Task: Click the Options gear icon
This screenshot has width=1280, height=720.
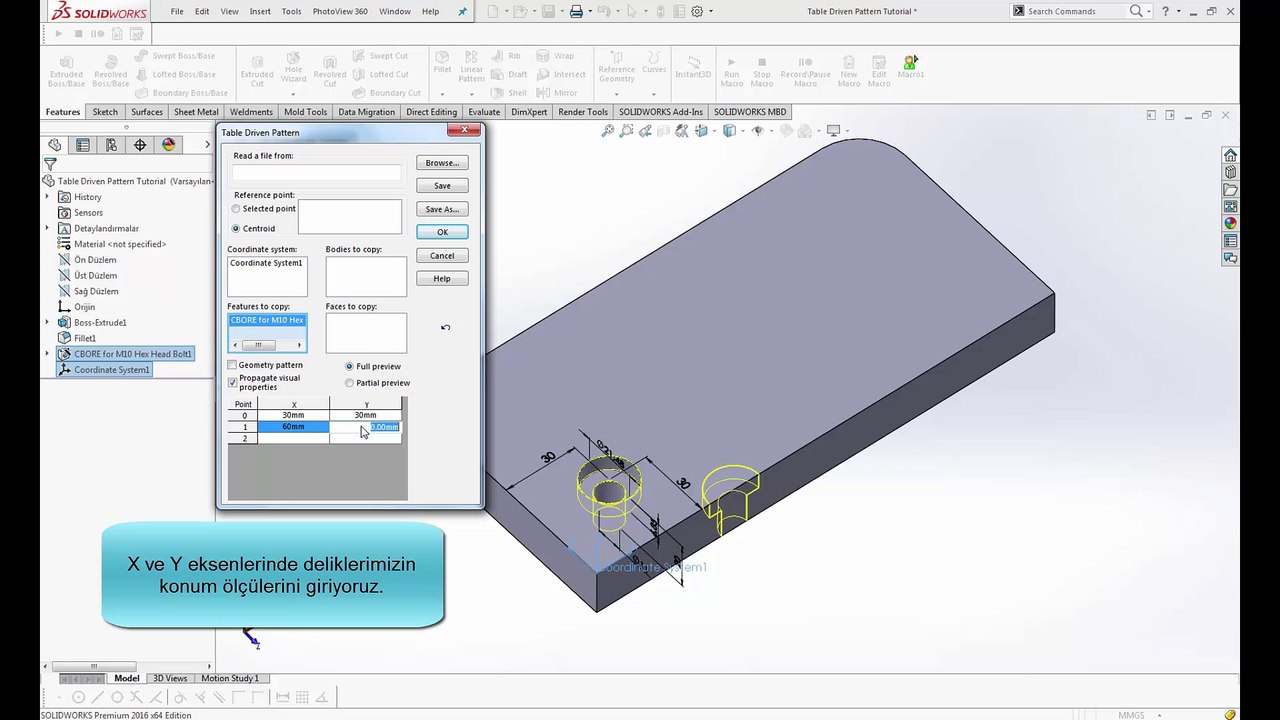Action: point(697,11)
